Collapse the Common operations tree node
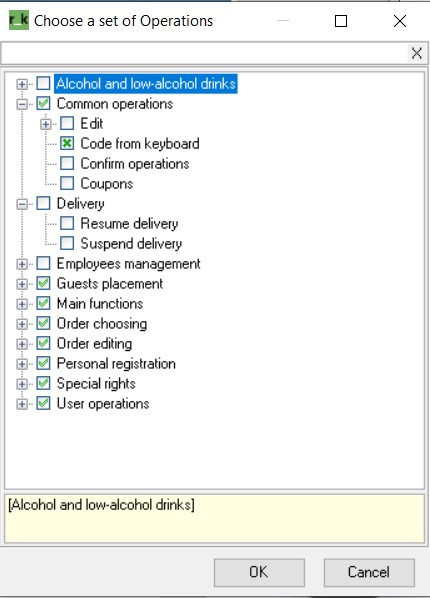Screen dimensions: 430x598 pyautogui.click(x=22, y=104)
